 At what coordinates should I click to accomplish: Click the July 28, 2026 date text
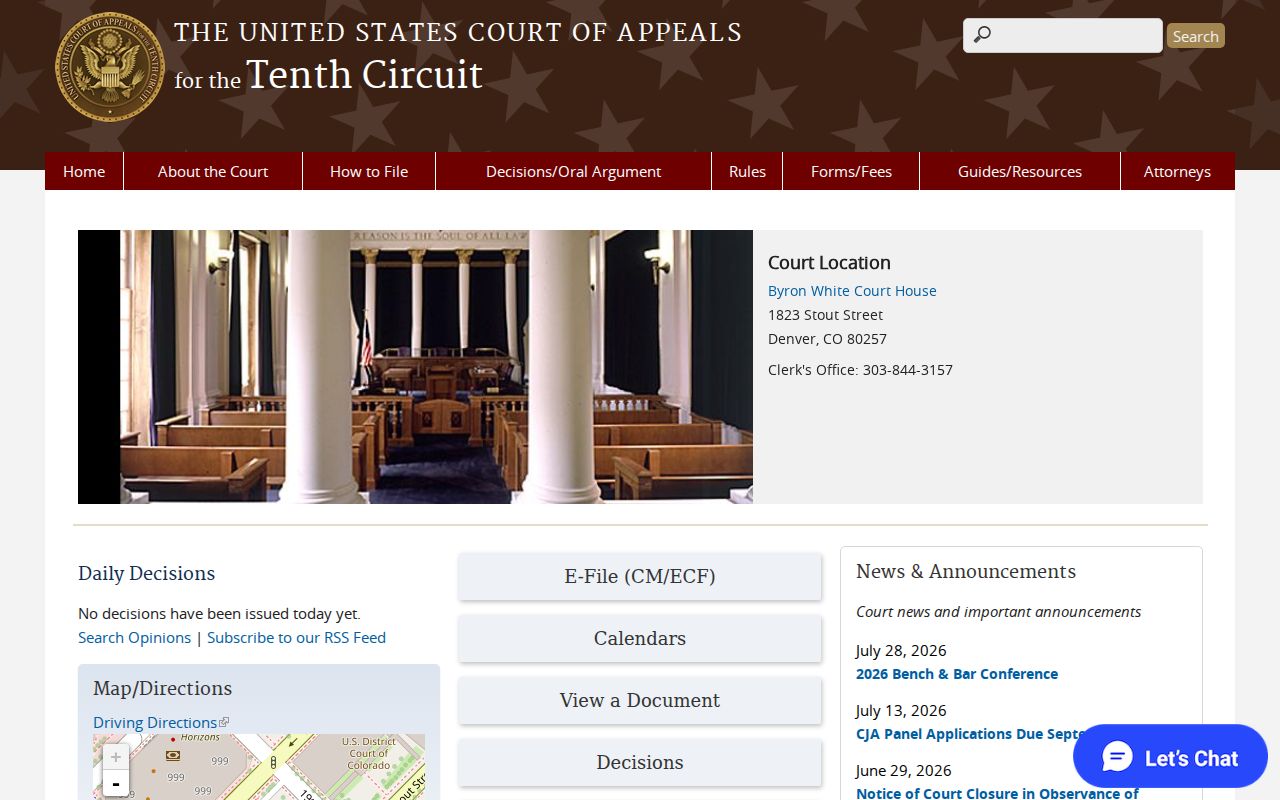901,650
